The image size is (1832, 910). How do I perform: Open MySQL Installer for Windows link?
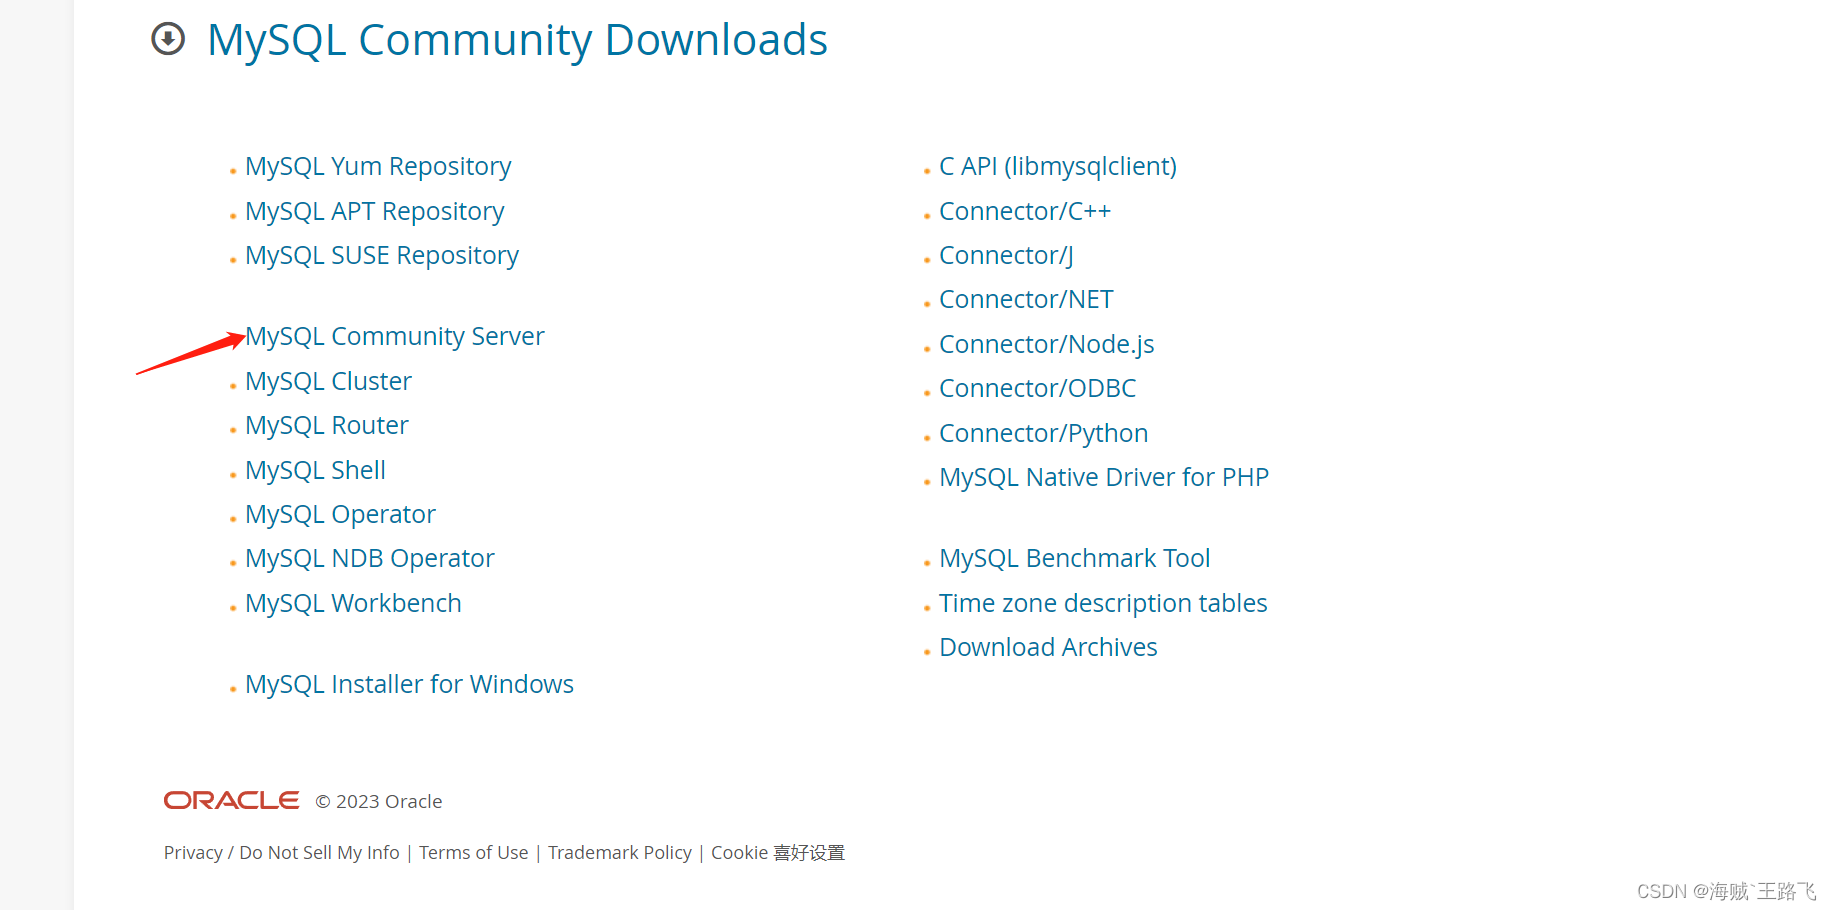coord(409,684)
